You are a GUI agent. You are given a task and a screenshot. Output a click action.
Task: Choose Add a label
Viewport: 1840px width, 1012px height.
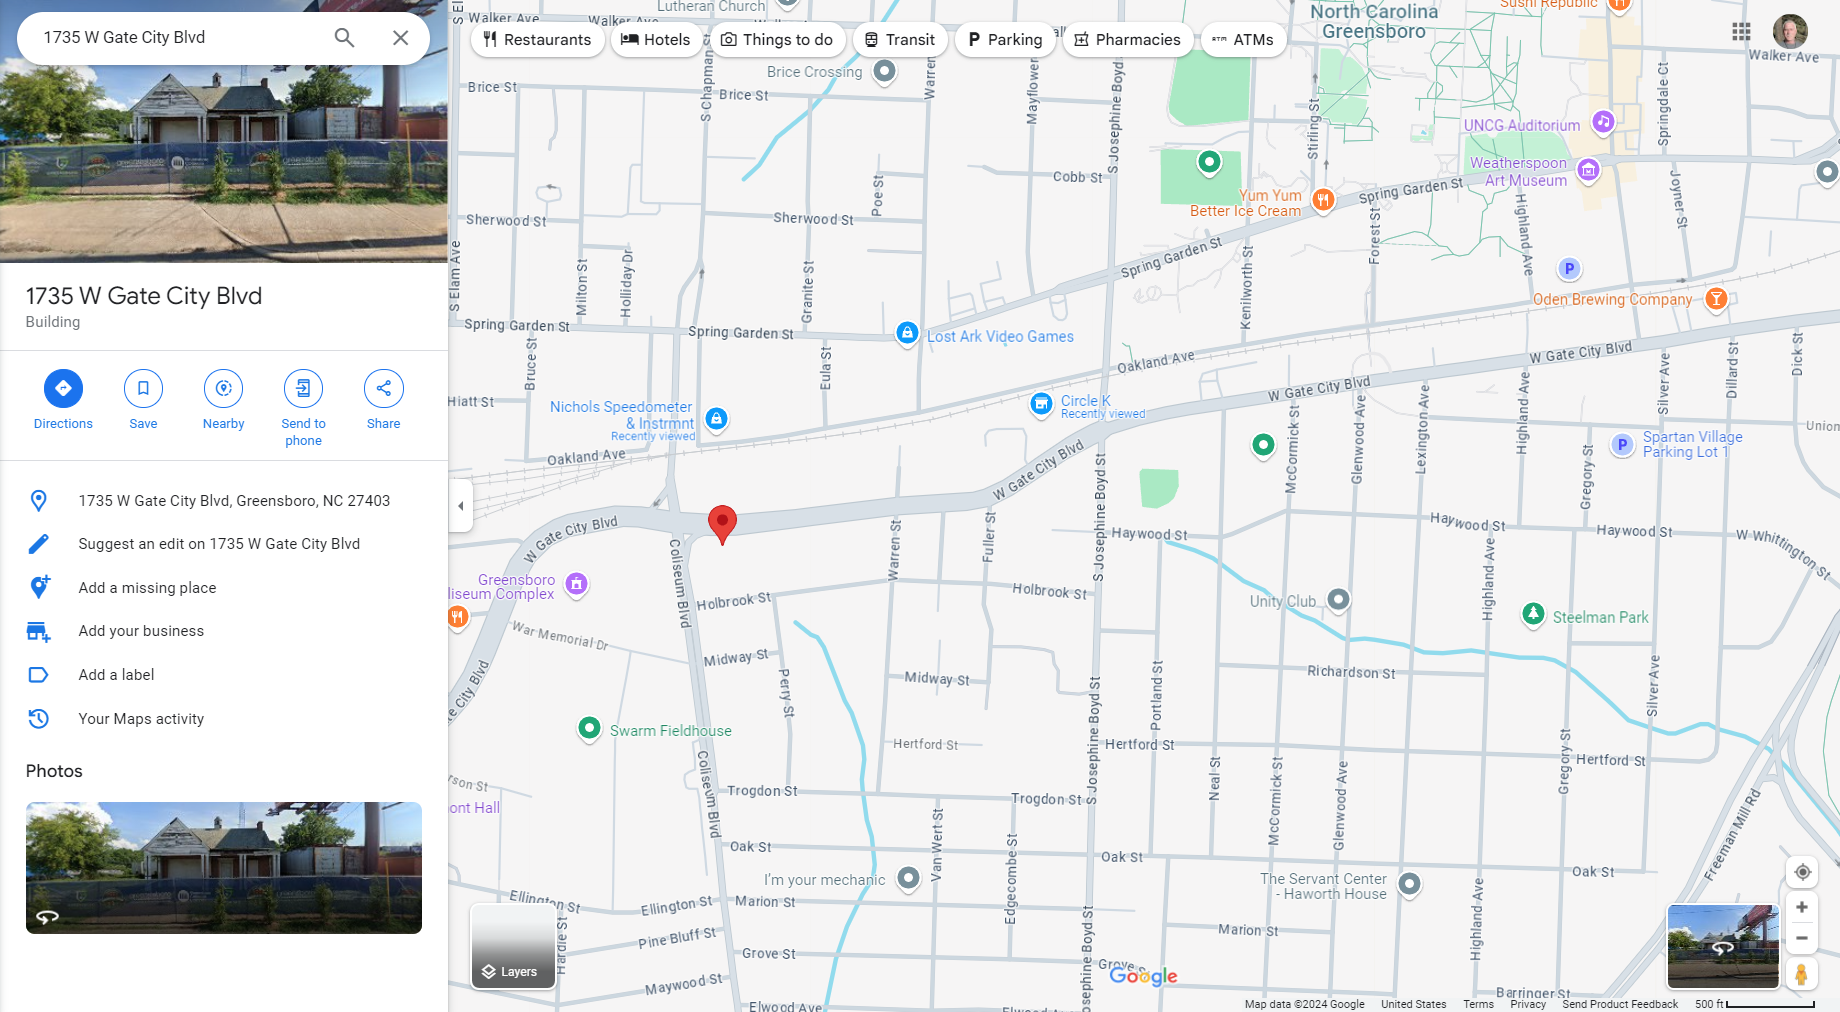[224, 675]
